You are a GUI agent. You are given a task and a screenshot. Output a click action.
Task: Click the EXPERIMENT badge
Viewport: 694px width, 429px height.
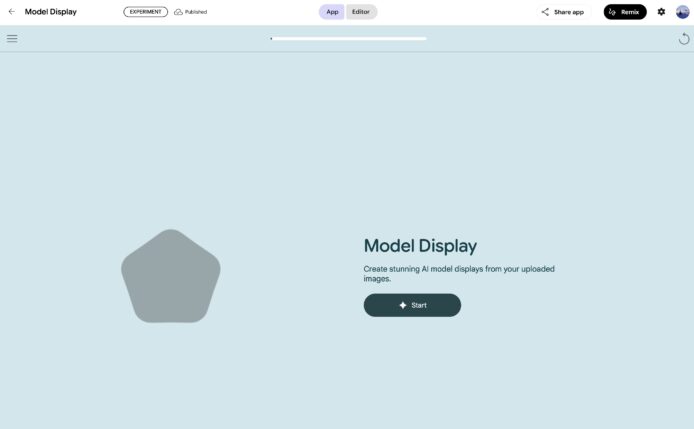click(146, 12)
